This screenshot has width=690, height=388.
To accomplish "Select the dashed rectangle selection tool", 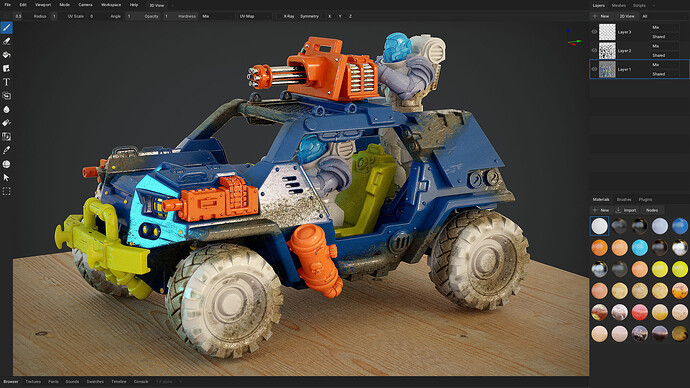I will point(6,191).
